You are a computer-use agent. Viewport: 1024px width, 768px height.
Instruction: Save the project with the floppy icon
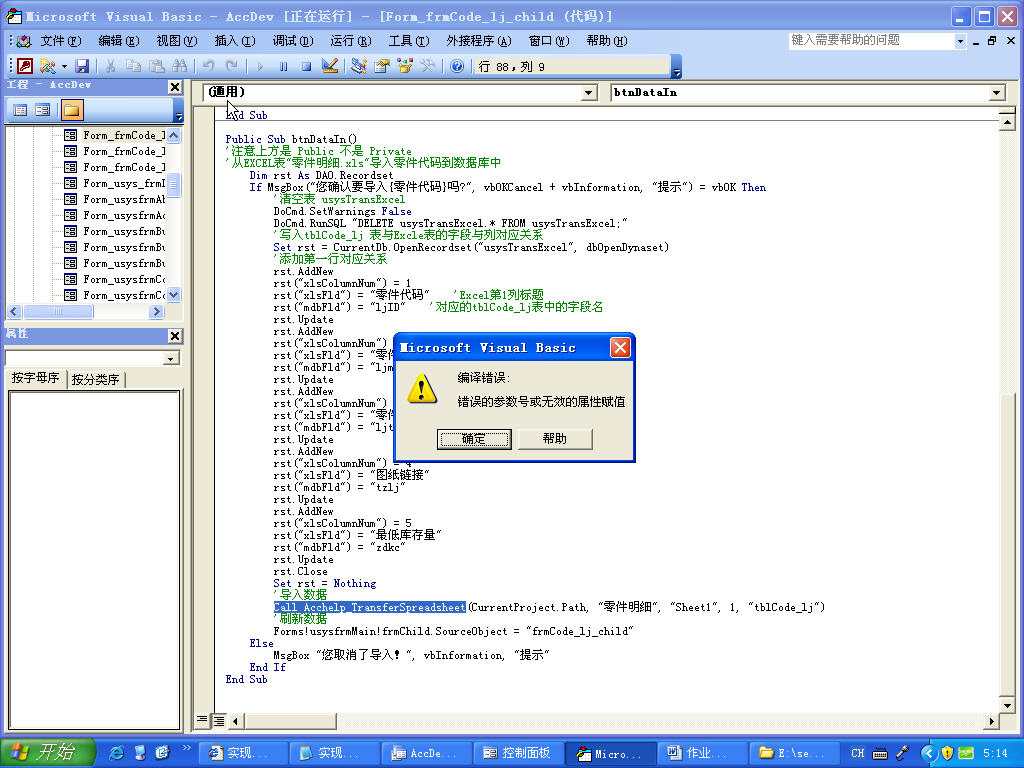point(82,66)
